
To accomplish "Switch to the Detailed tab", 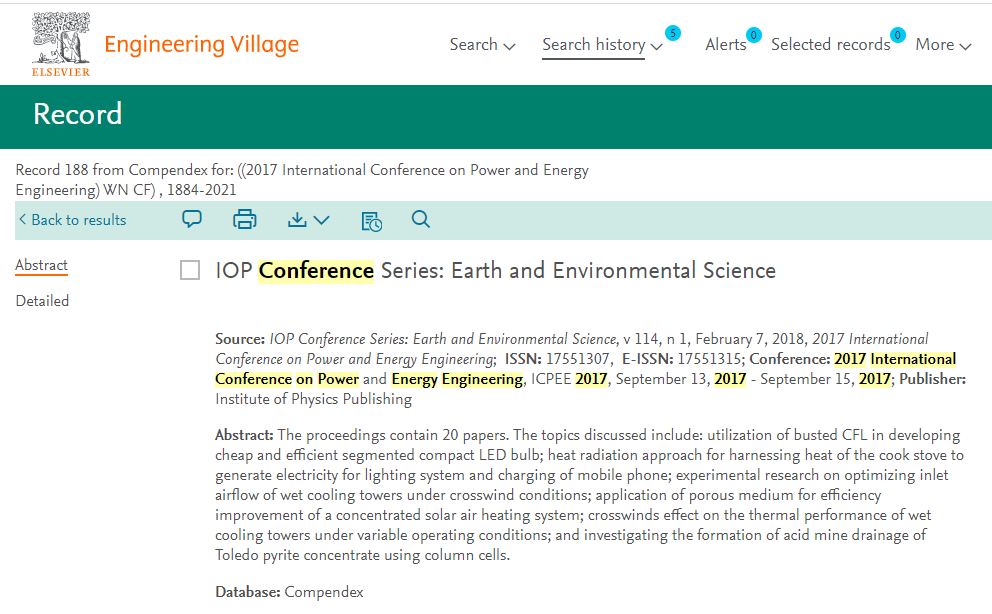I will coord(42,301).
